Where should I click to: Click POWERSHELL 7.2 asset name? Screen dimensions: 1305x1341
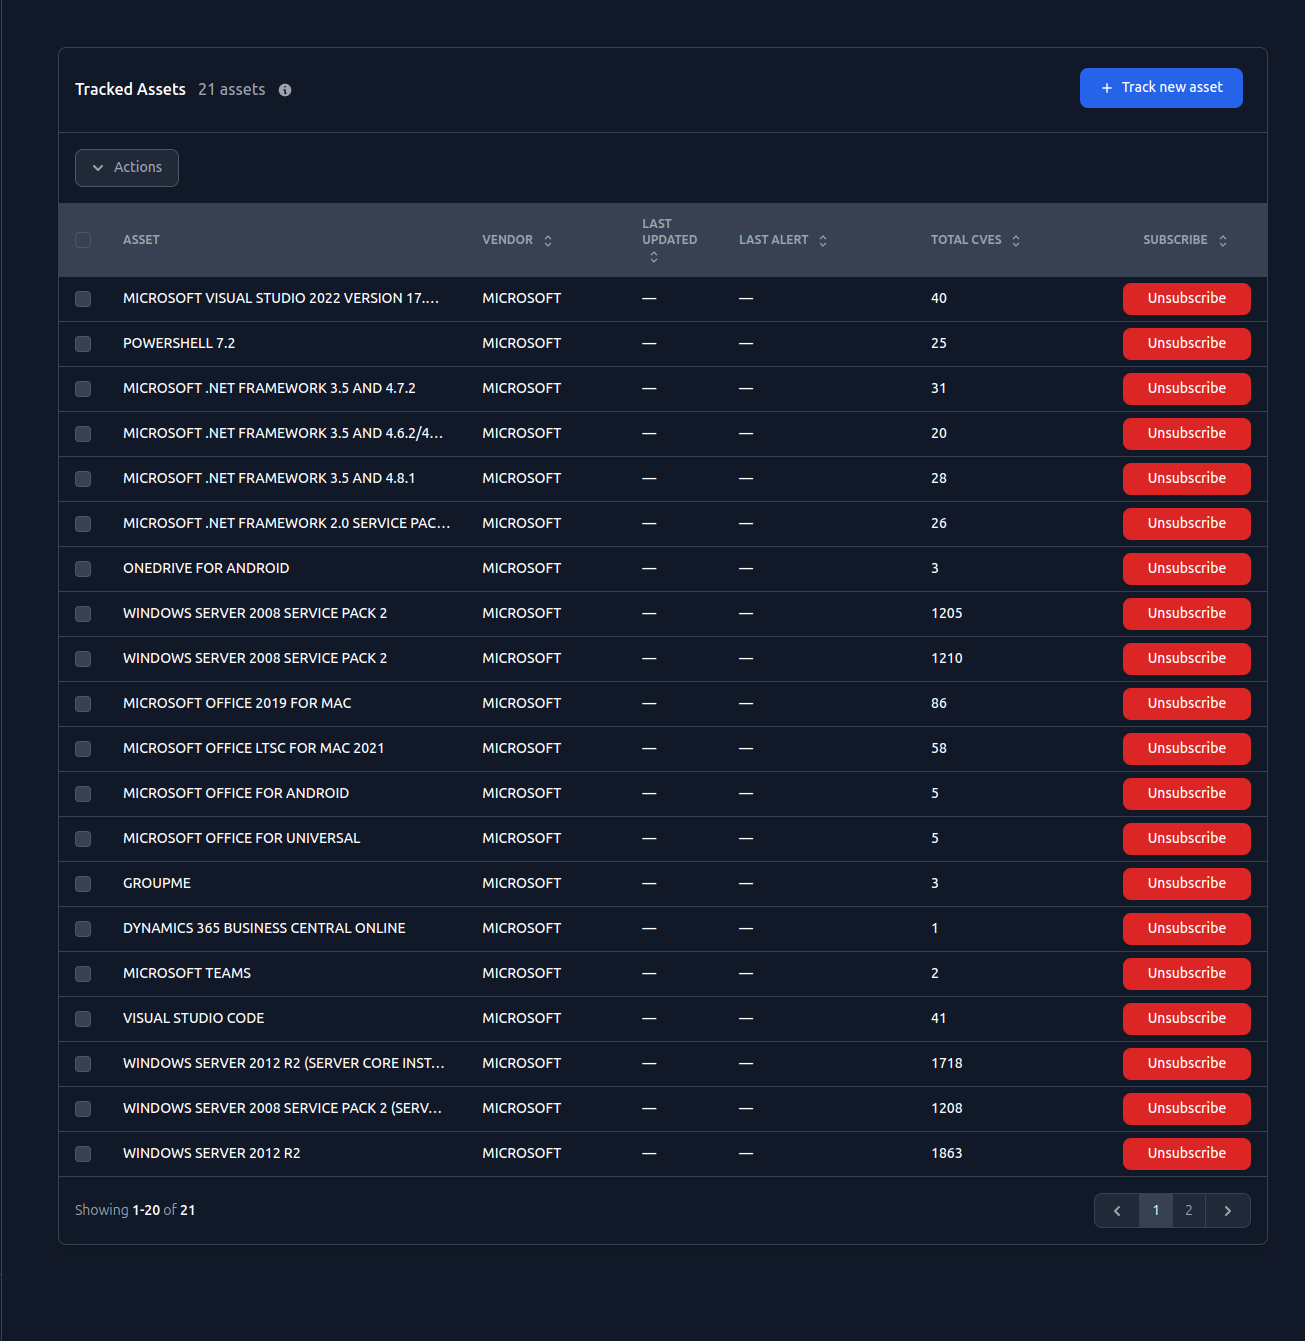(179, 343)
